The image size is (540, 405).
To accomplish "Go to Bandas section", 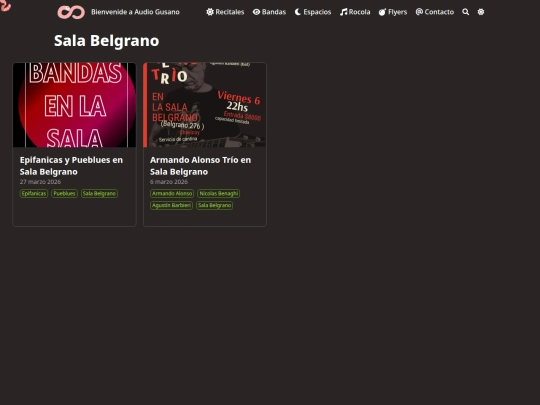I will click(269, 12).
